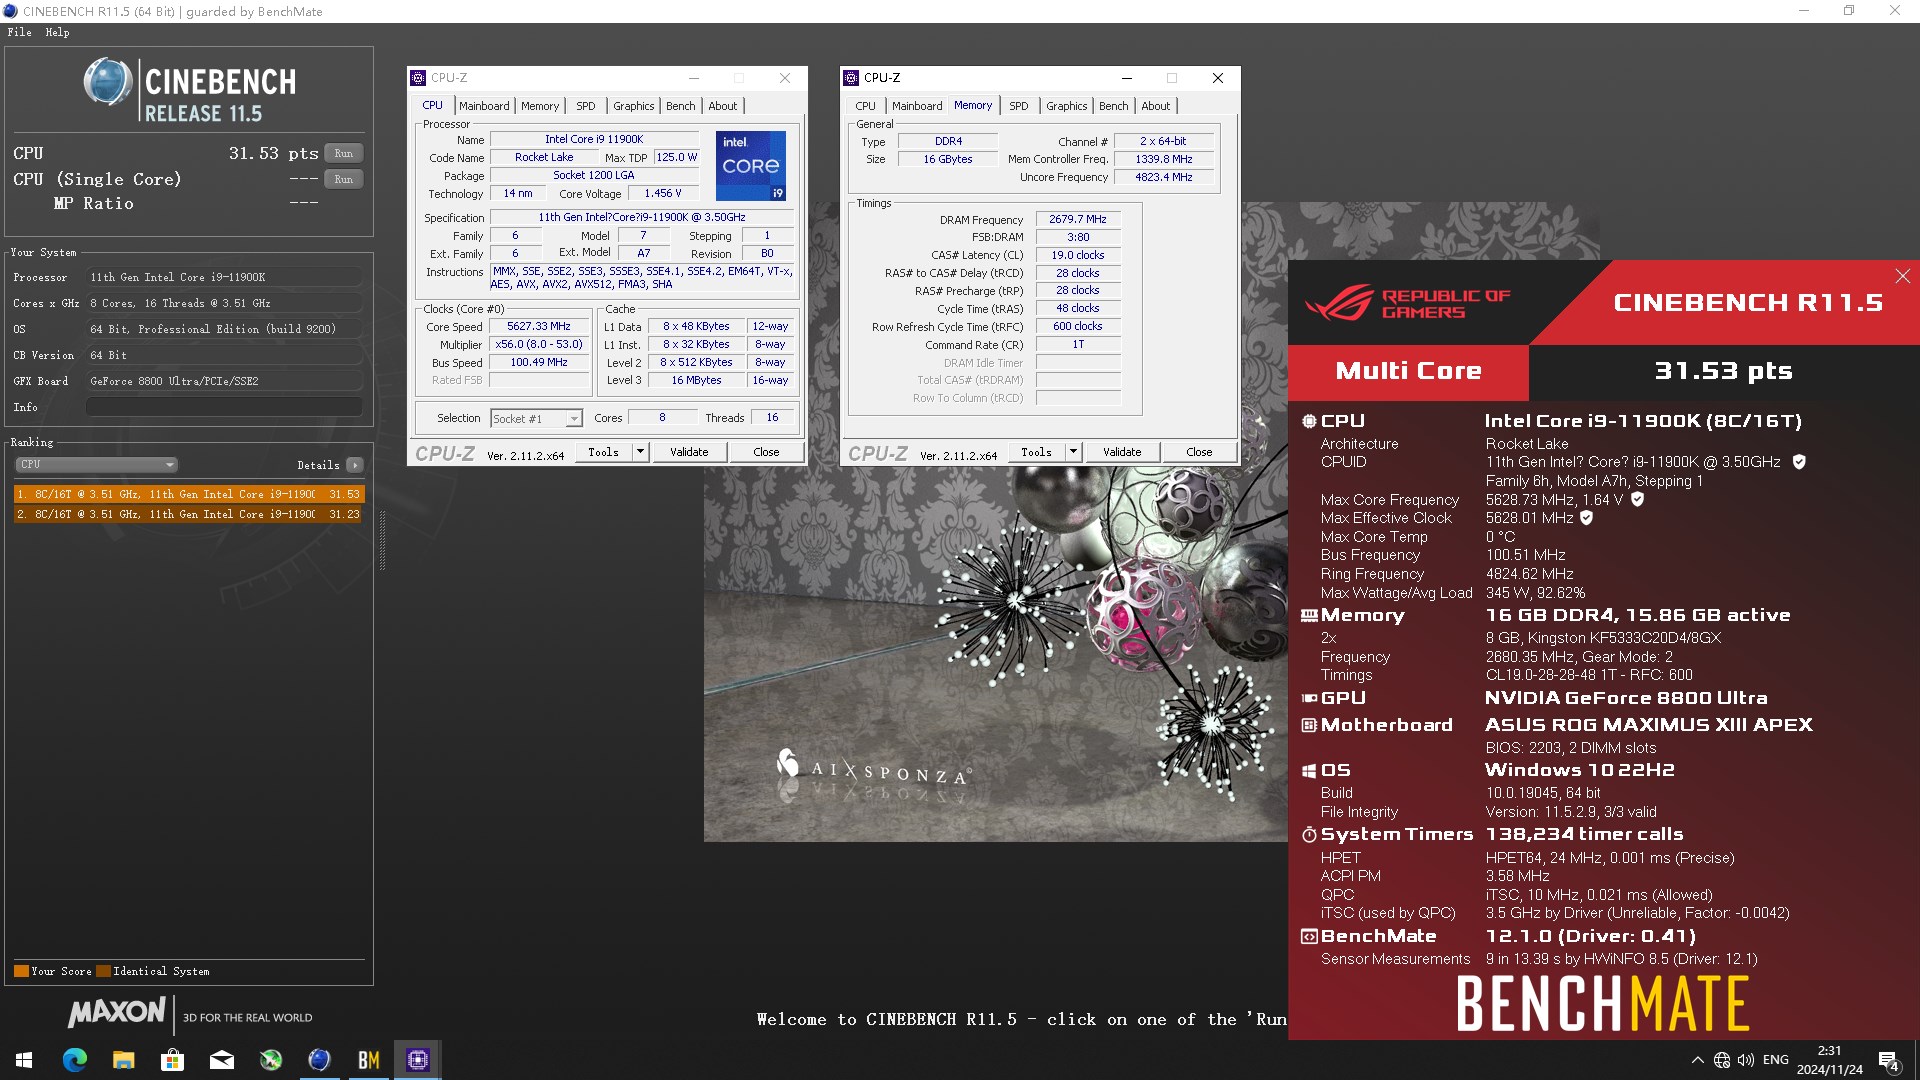Click Validate in right CPU-Z window
Screen dimensions: 1920x1080
[x=1122, y=452]
